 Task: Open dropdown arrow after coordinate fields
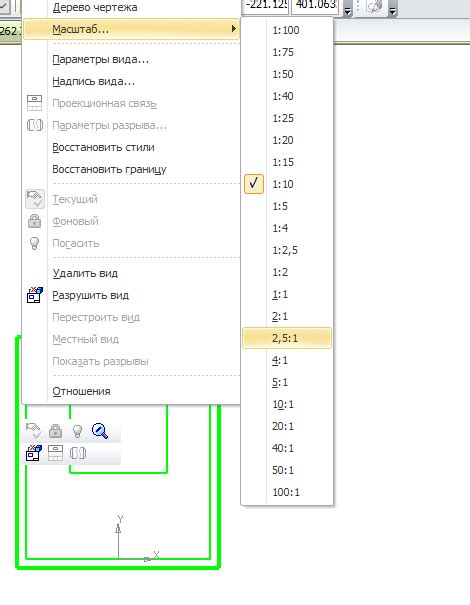[x=347, y=10]
